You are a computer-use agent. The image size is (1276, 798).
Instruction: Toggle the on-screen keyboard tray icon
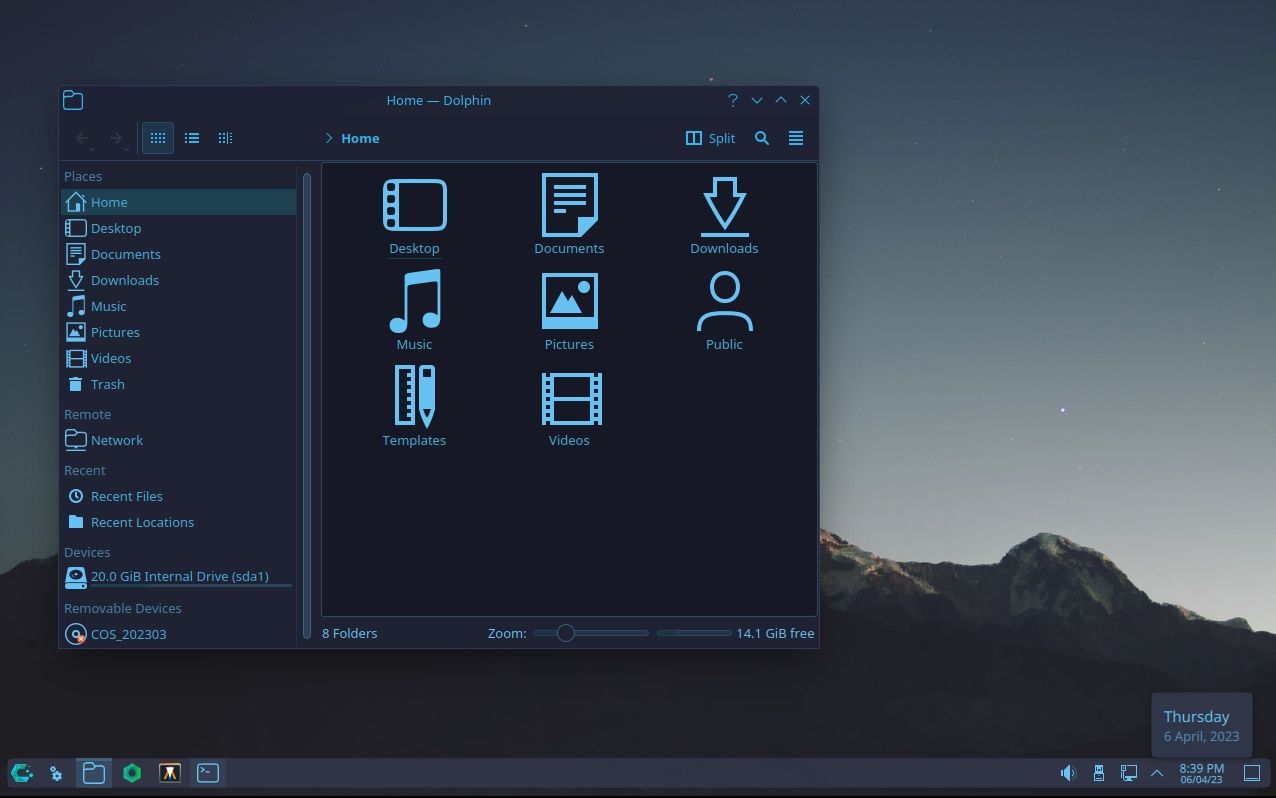[x=1098, y=772]
